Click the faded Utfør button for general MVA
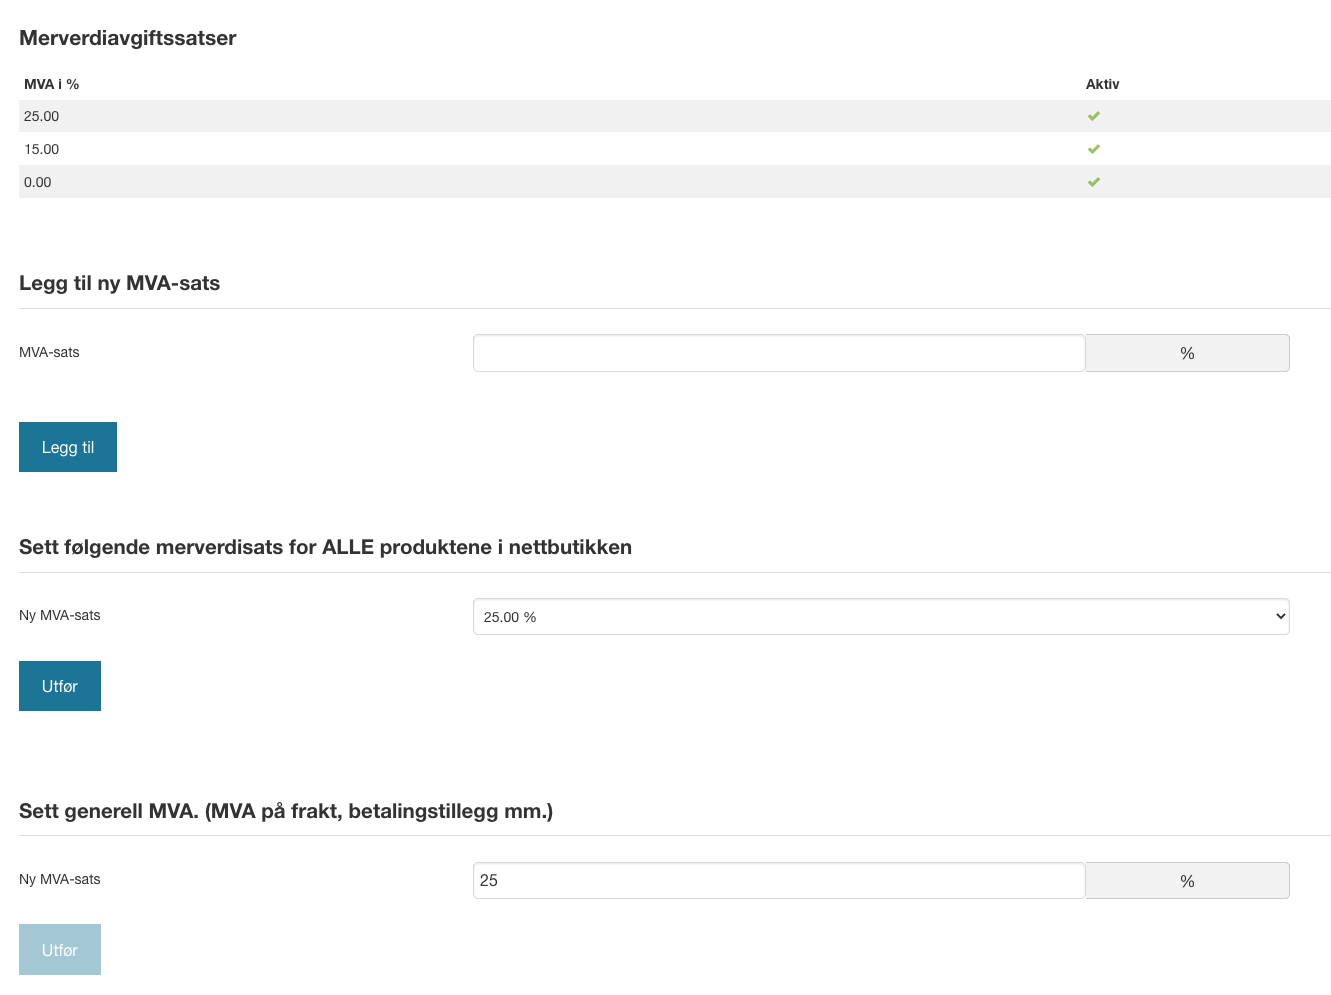Viewport: 1331px width, 995px height. [x=60, y=950]
